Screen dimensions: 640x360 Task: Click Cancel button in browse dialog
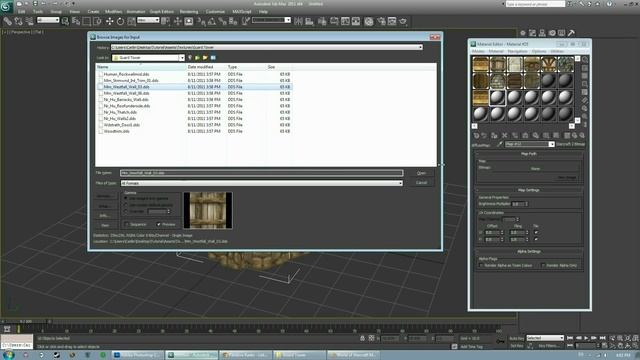point(421,183)
